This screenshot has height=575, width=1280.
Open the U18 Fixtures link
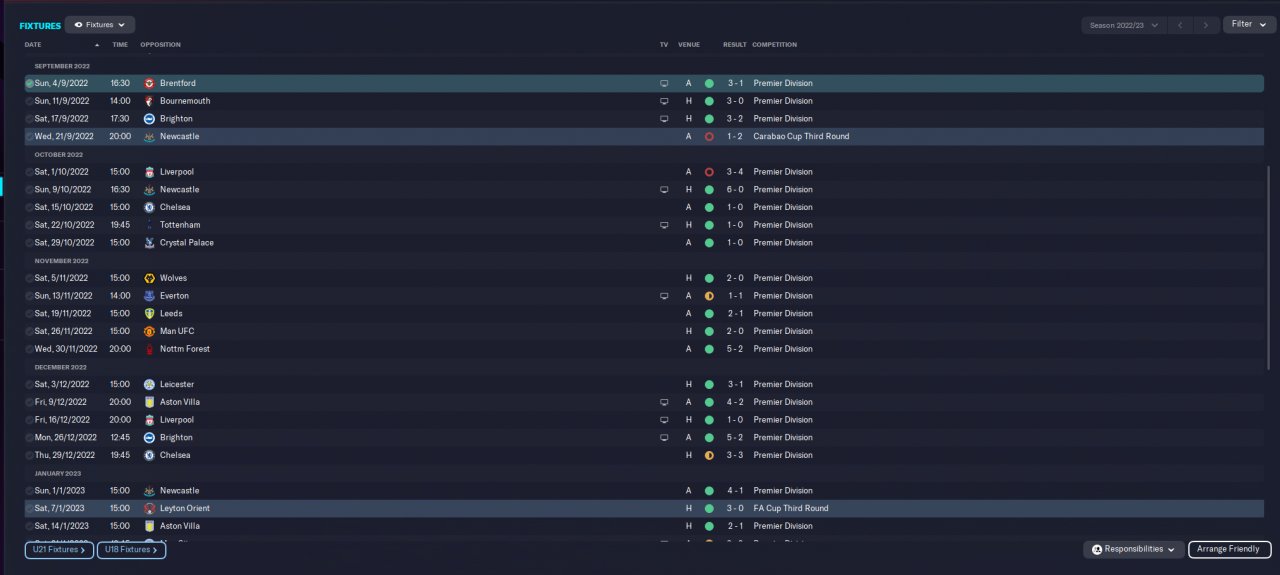point(131,550)
